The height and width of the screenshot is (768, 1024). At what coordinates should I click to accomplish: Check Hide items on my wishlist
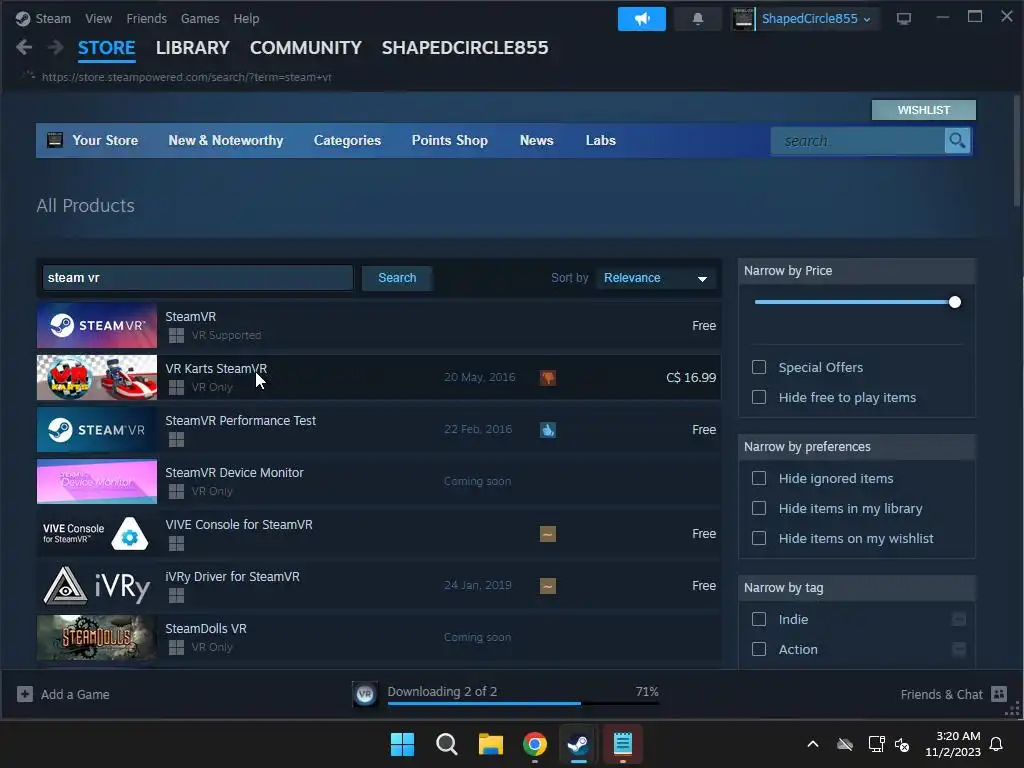[759, 538]
